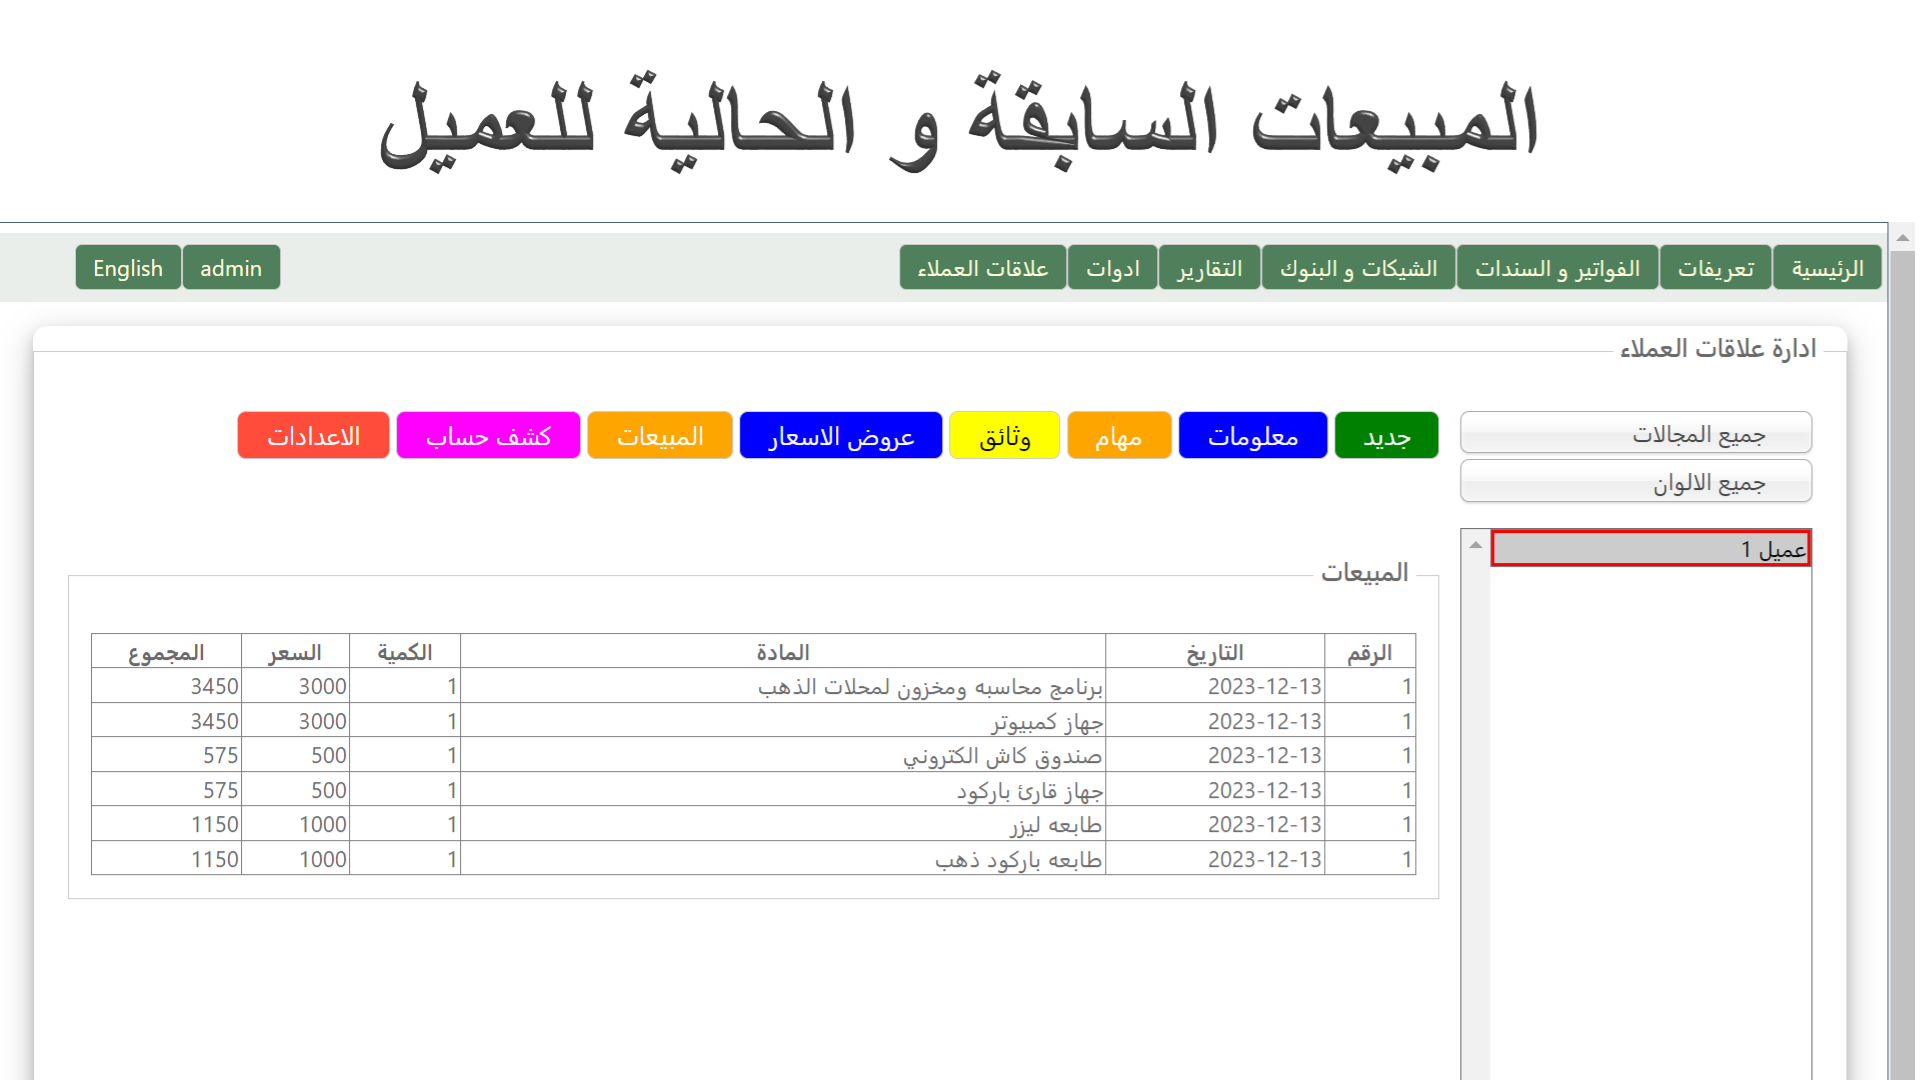Open the yellow وثائق tab

(1004, 436)
